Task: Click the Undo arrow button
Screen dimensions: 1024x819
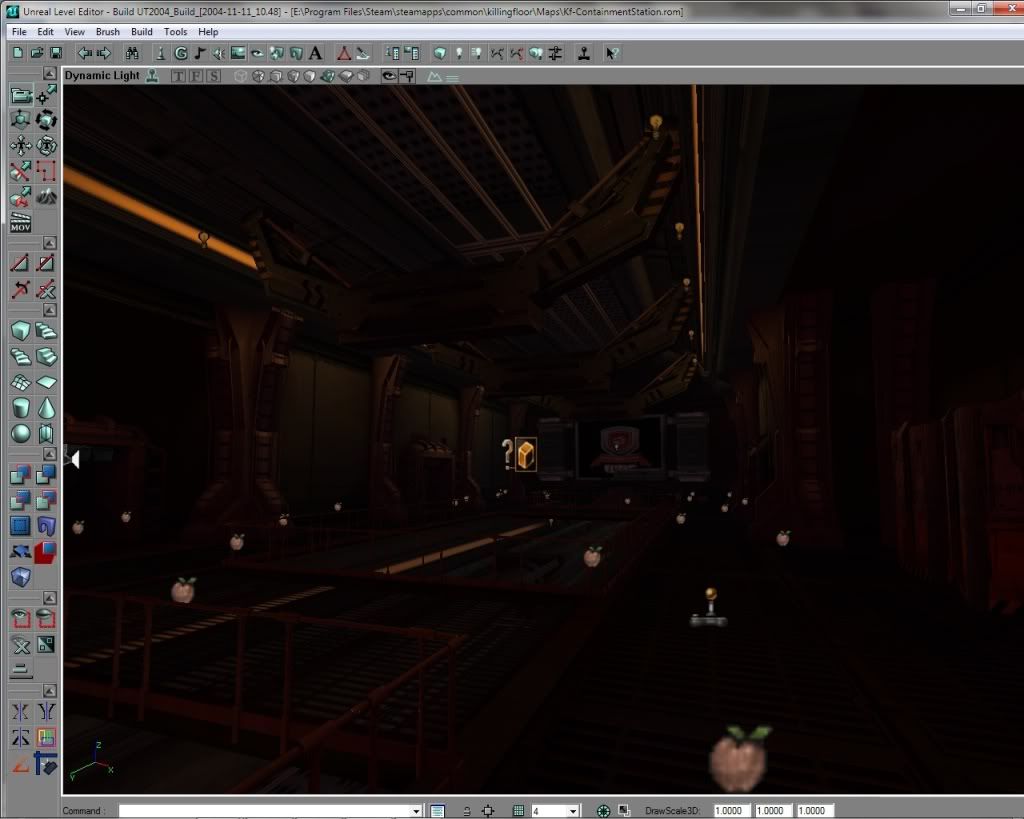Action: pyautogui.click(x=84, y=53)
